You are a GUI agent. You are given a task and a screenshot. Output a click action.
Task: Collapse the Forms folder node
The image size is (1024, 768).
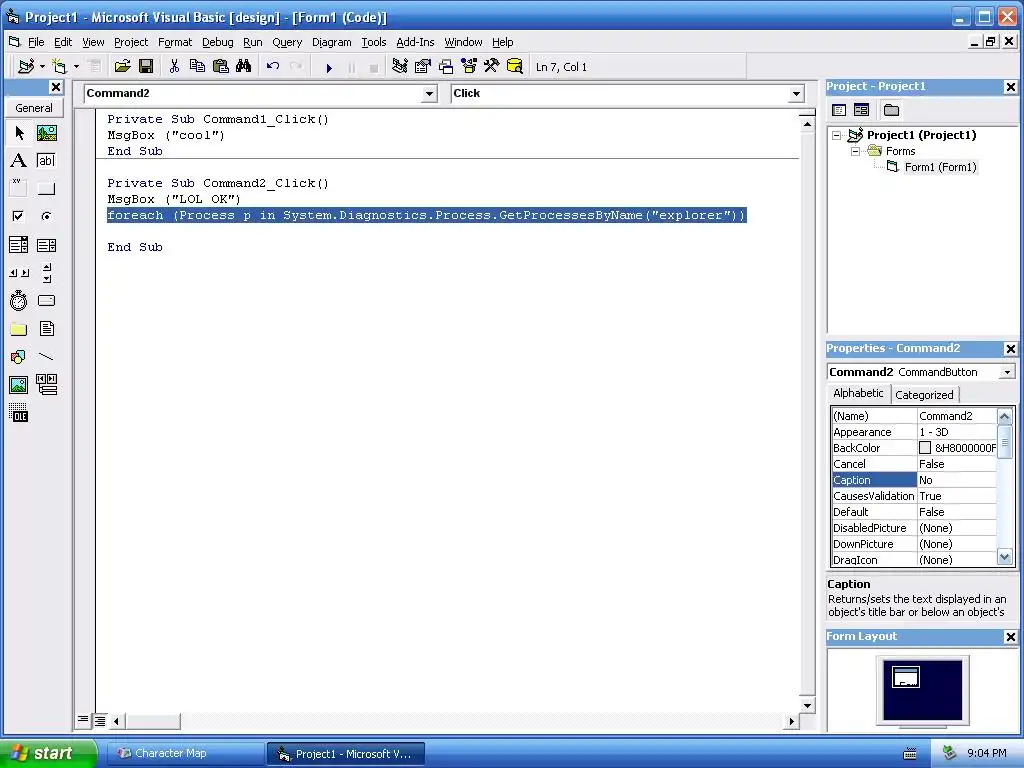click(855, 152)
